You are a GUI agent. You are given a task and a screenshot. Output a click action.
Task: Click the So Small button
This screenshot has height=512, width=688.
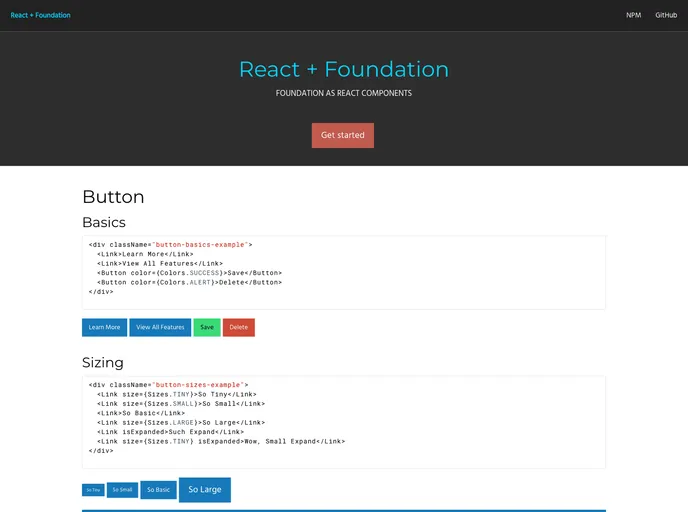[x=122, y=490]
